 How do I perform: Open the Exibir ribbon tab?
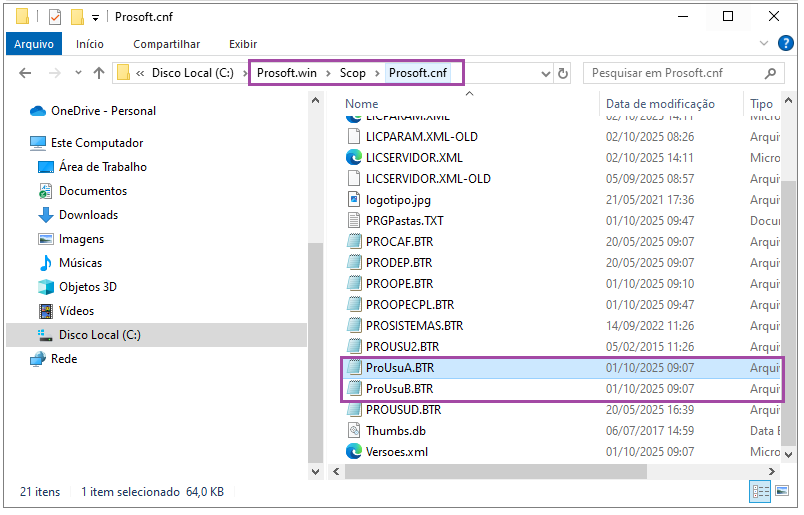click(x=243, y=44)
